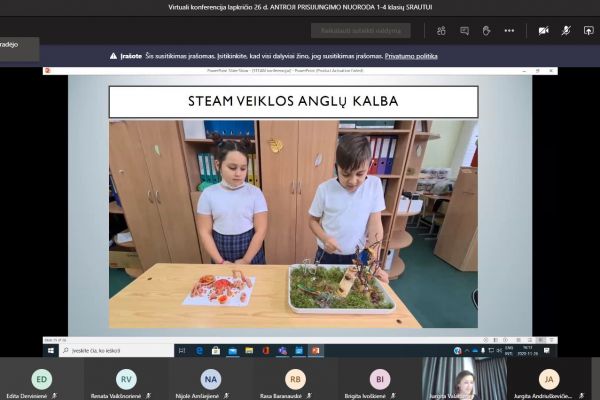This screenshot has height=400, width=600.
Task: Open Mail on the shared taskbar
Action: tap(232, 351)
